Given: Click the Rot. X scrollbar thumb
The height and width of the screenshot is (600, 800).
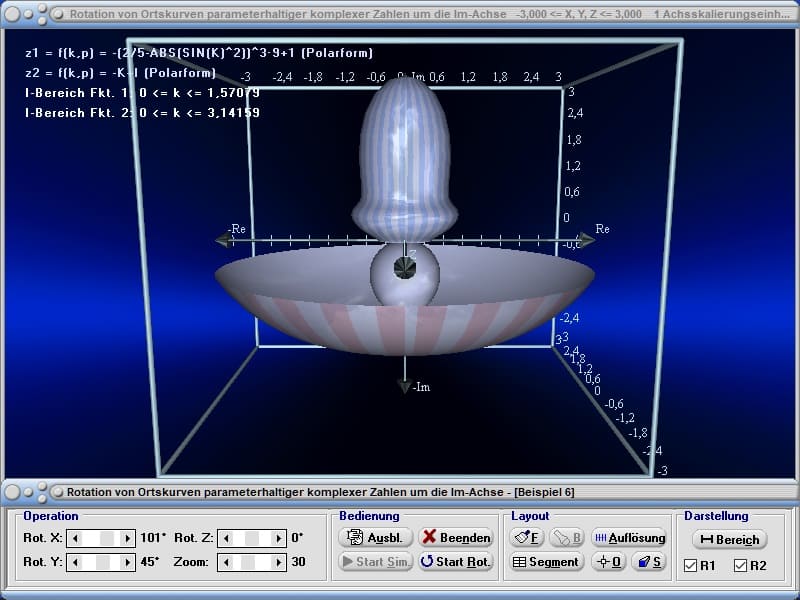Looking at the screenshot, I should [107, 538].
